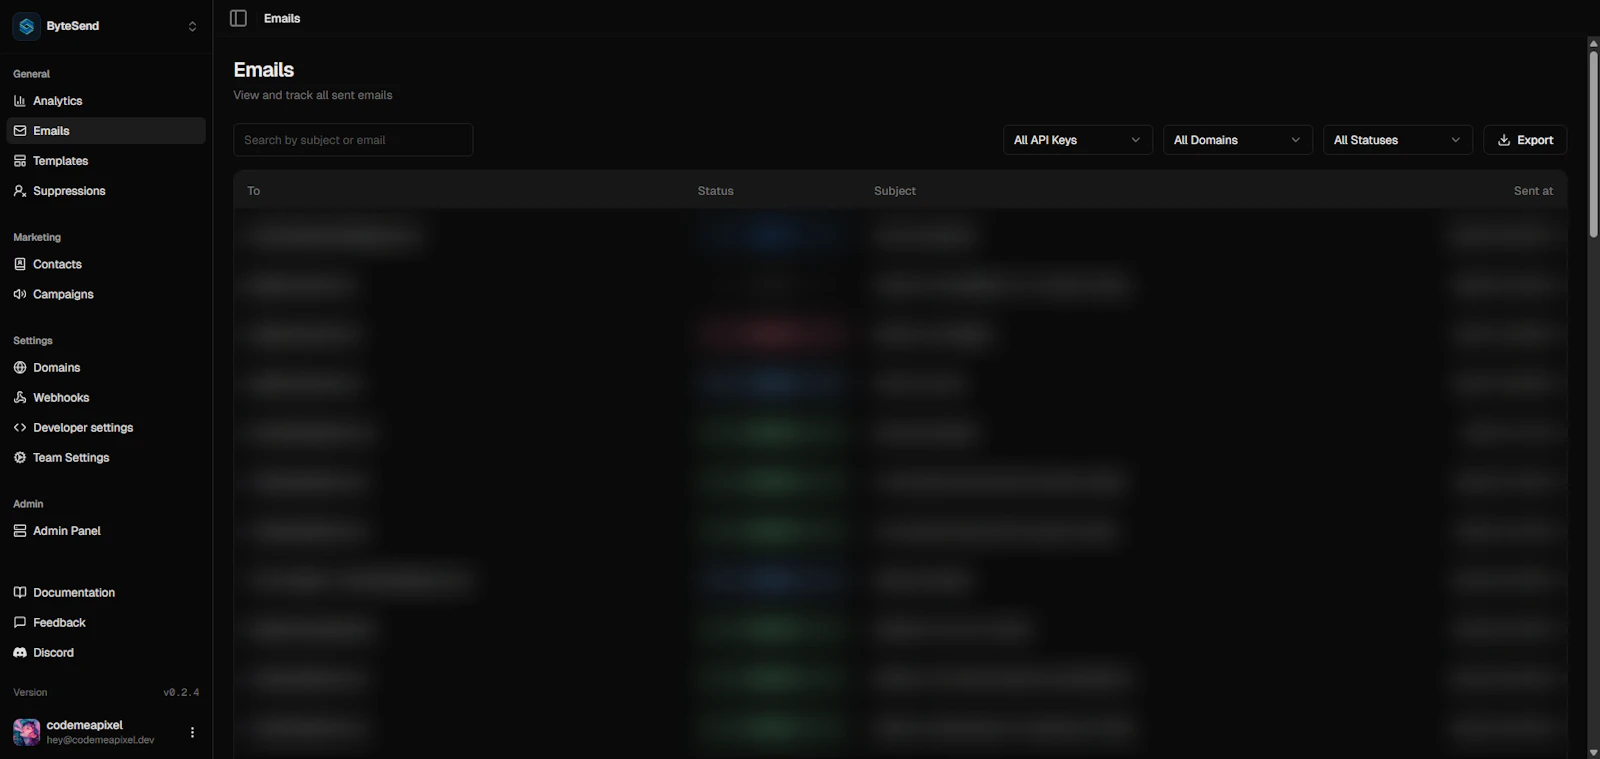Open the user account options menu dots
Image resolution: width=1600 pixels, height=759 pixels.
[x=192, y=733]
